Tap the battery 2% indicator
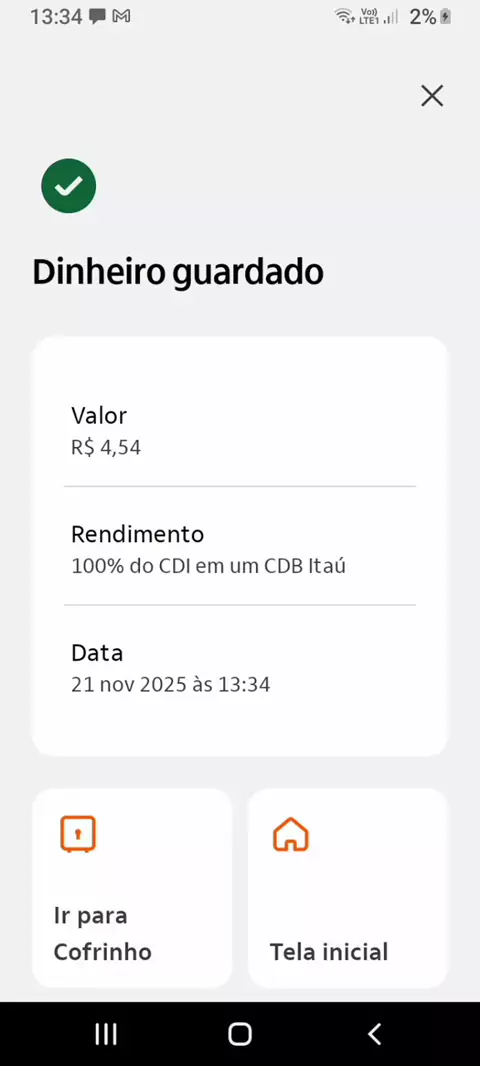480x1066 pixels. click(x=430, y=16)
